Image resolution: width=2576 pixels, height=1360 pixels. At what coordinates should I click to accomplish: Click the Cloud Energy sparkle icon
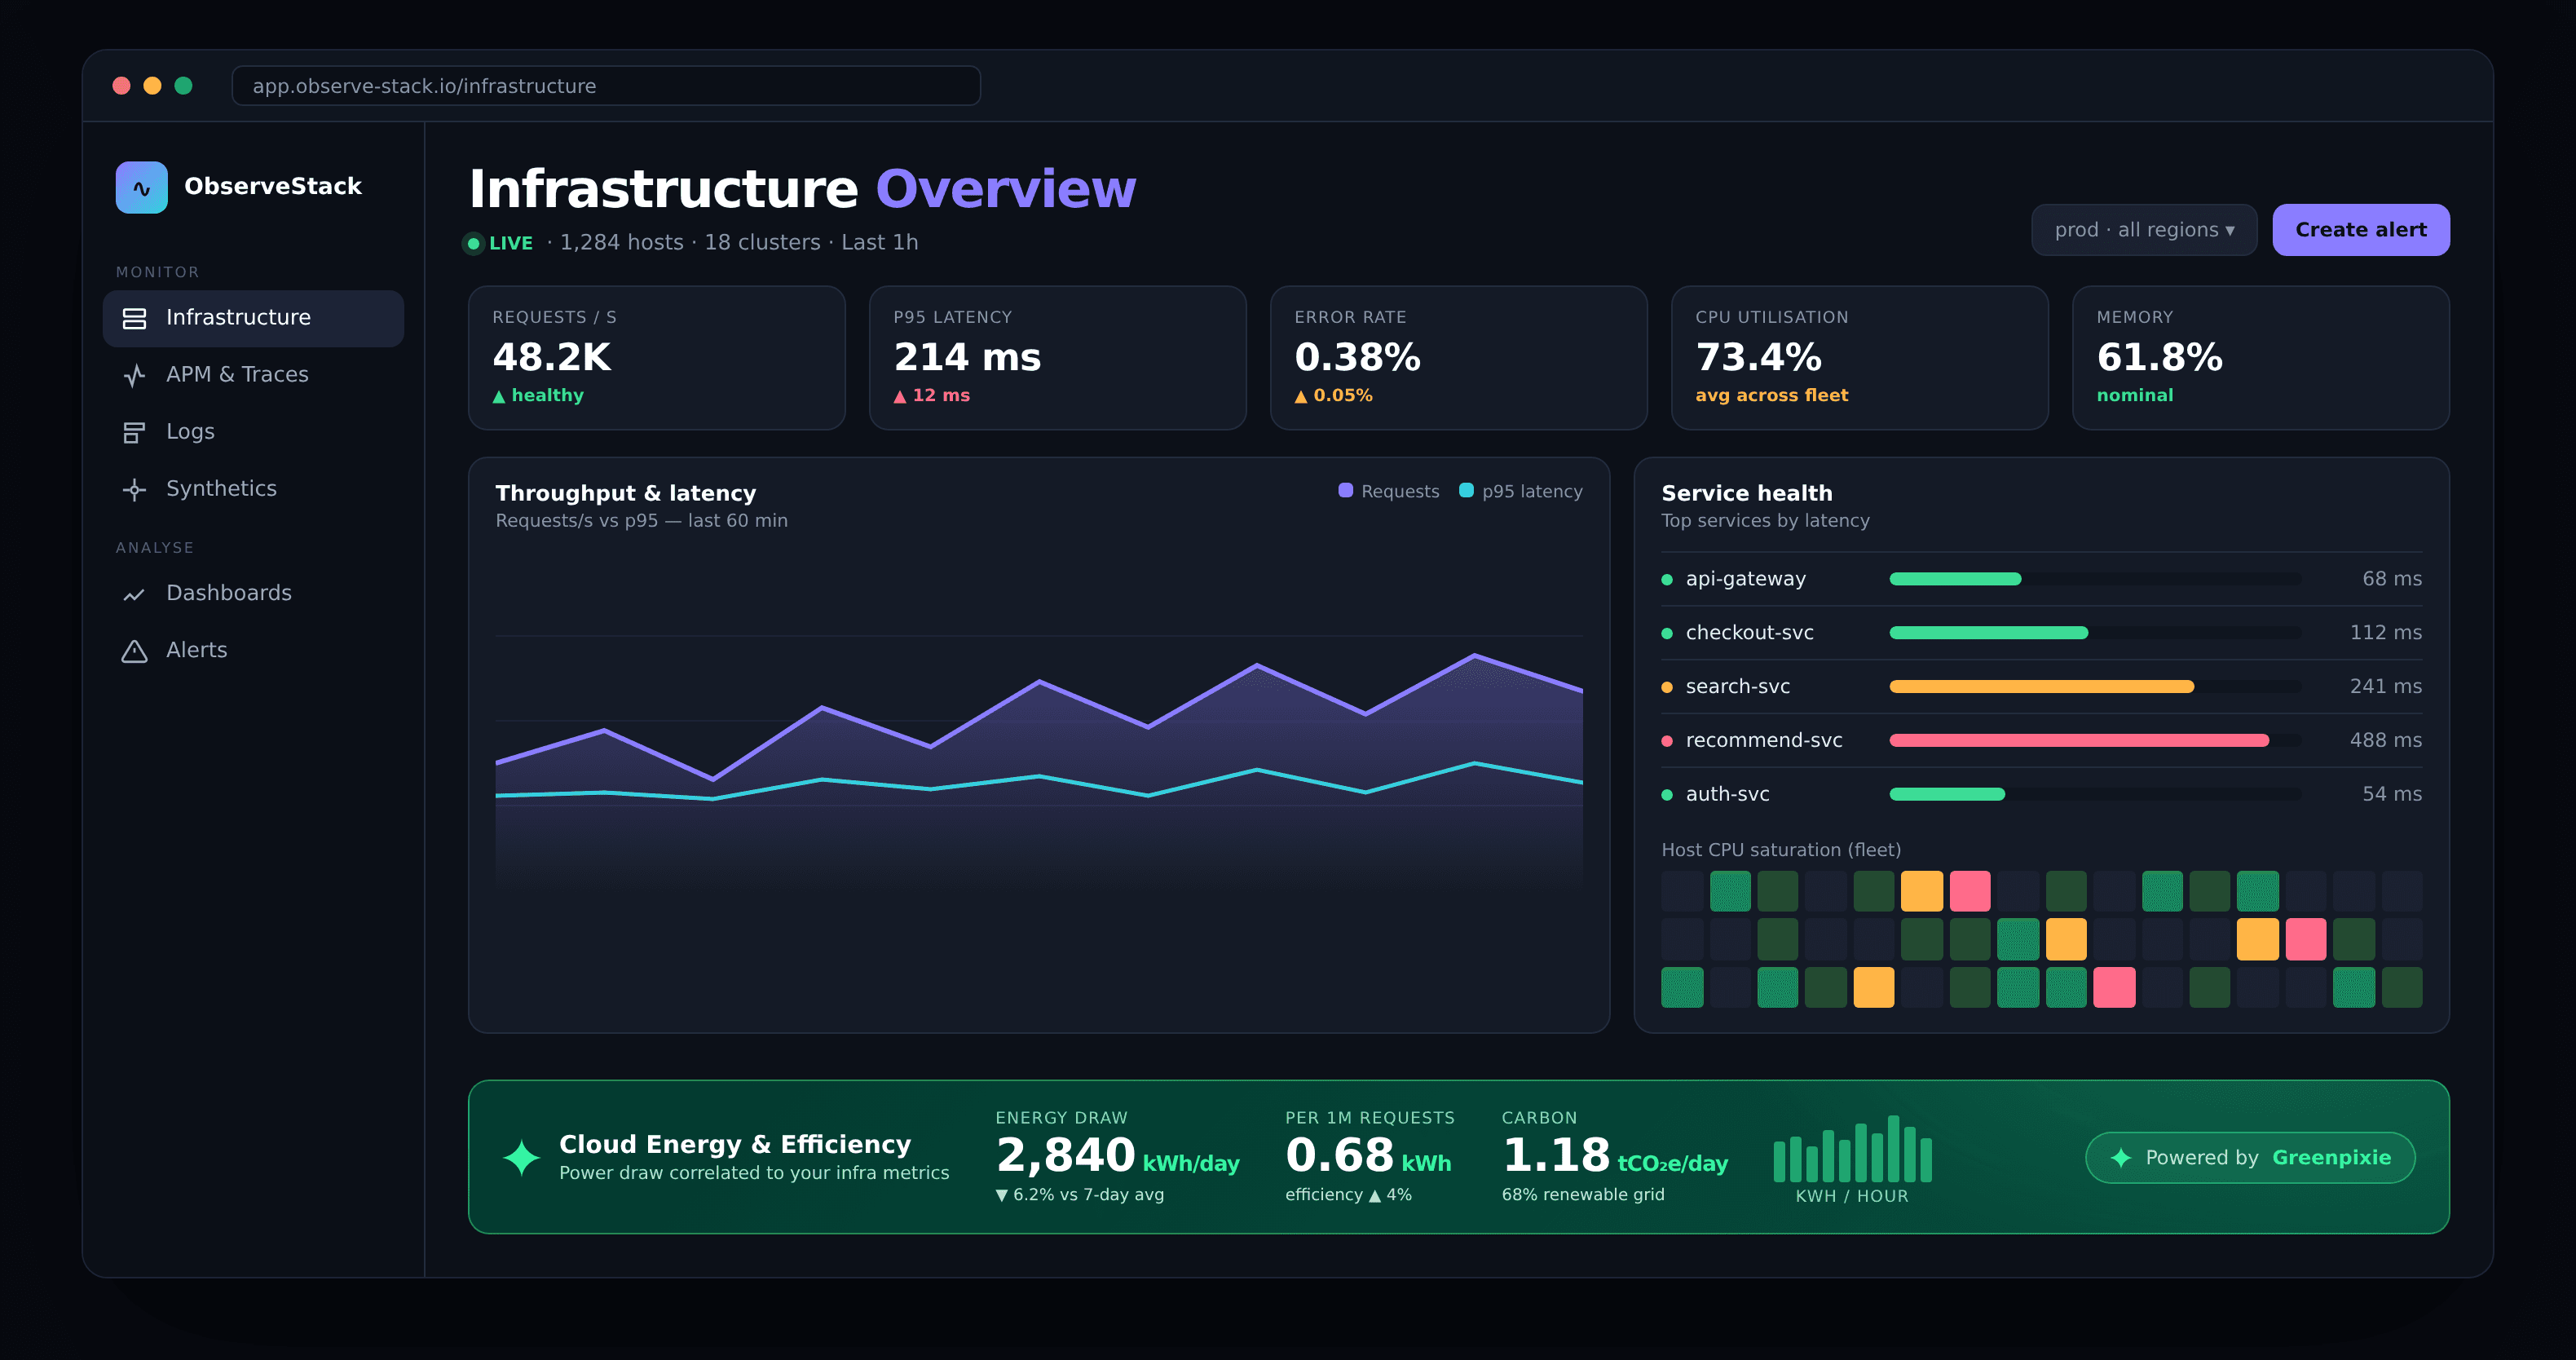tap(521, 1157)
